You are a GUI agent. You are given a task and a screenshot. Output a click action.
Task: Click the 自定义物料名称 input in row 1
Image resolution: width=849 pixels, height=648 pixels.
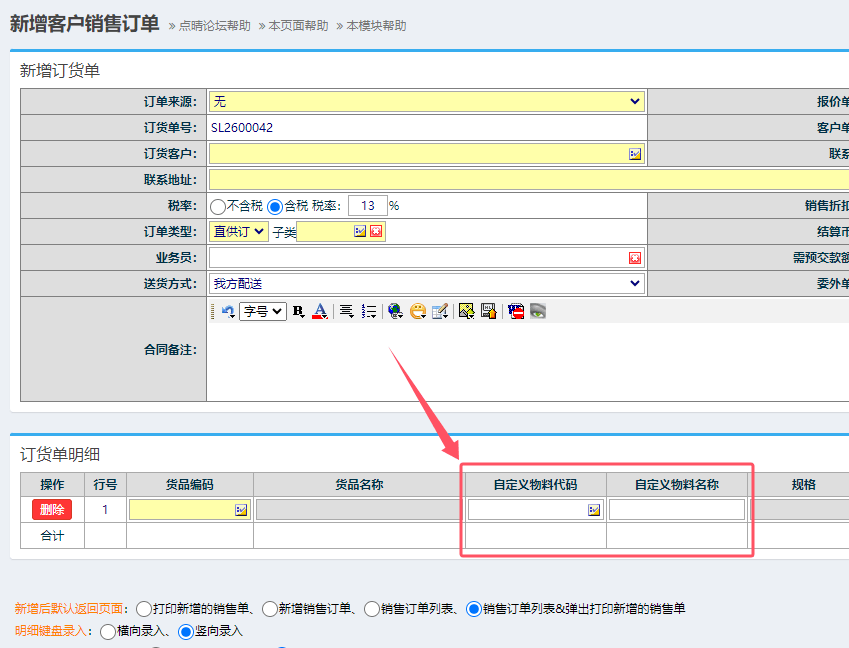pyautogui.click(x=677, y=509)
